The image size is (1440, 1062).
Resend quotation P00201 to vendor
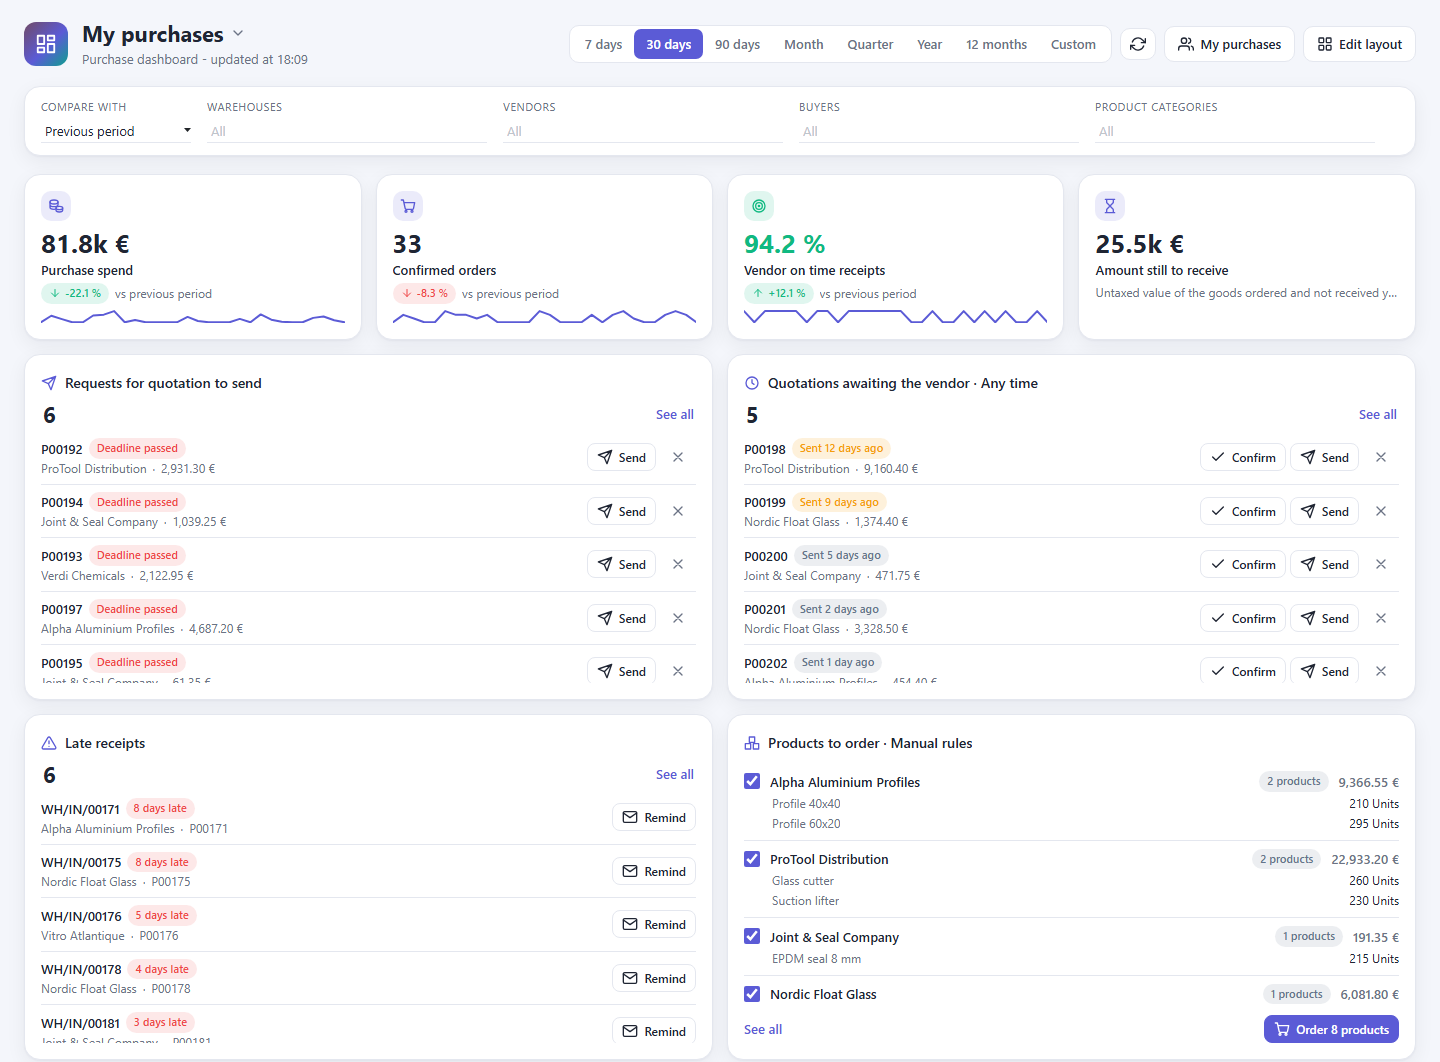click(1324, 618)
